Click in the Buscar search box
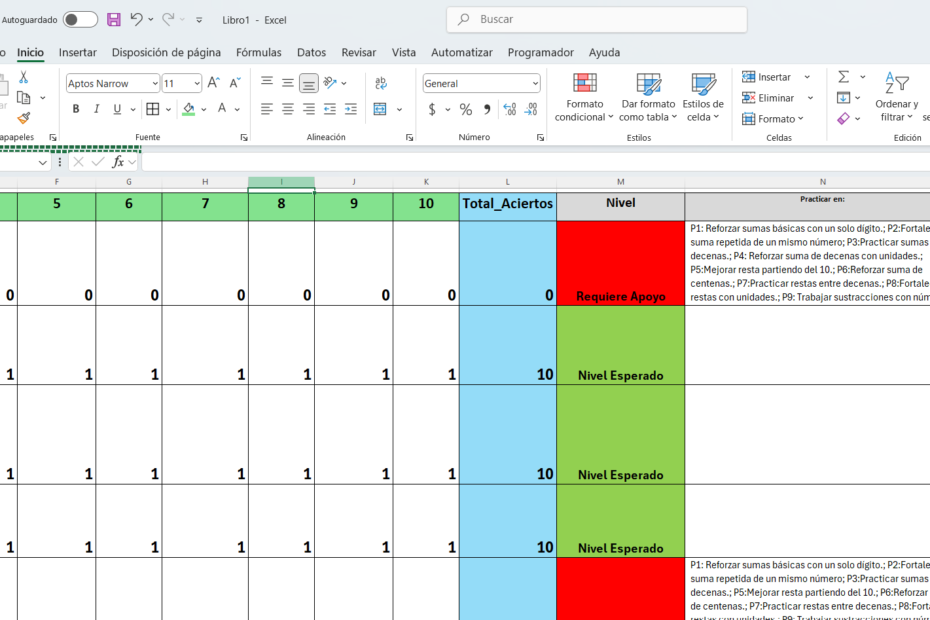 (x=597, y=20)
